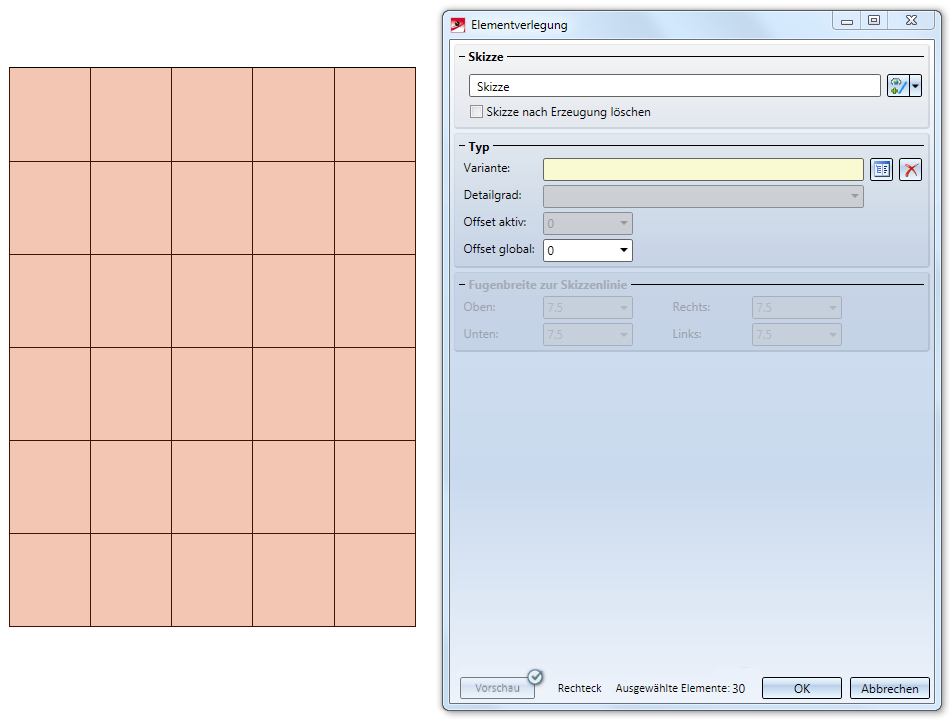Viewport: 950px width, 724px height.
Task: Click the Offset global: label
Action: (x=499, y=249)
